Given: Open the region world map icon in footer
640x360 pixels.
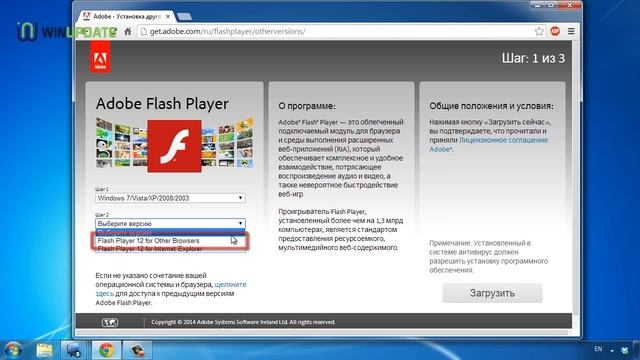Looking at the screenshot, I should coord(110,322).
